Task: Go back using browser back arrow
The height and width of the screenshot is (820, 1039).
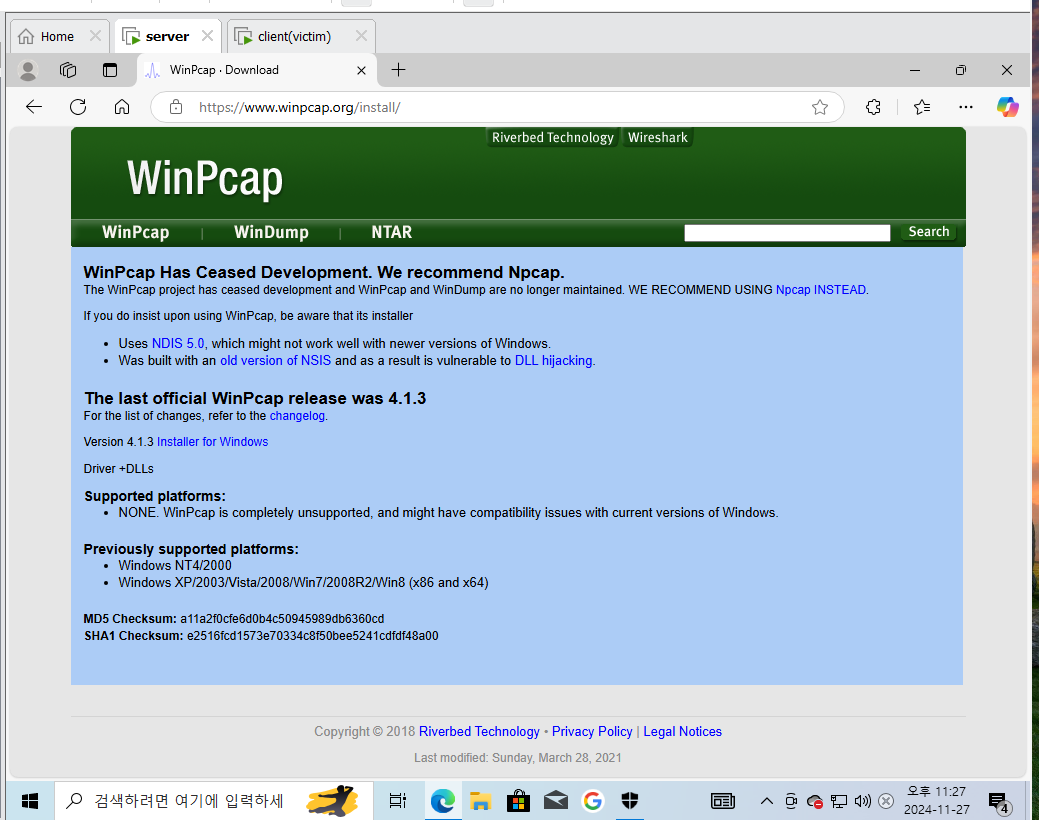Action: [x=34, y=107]
